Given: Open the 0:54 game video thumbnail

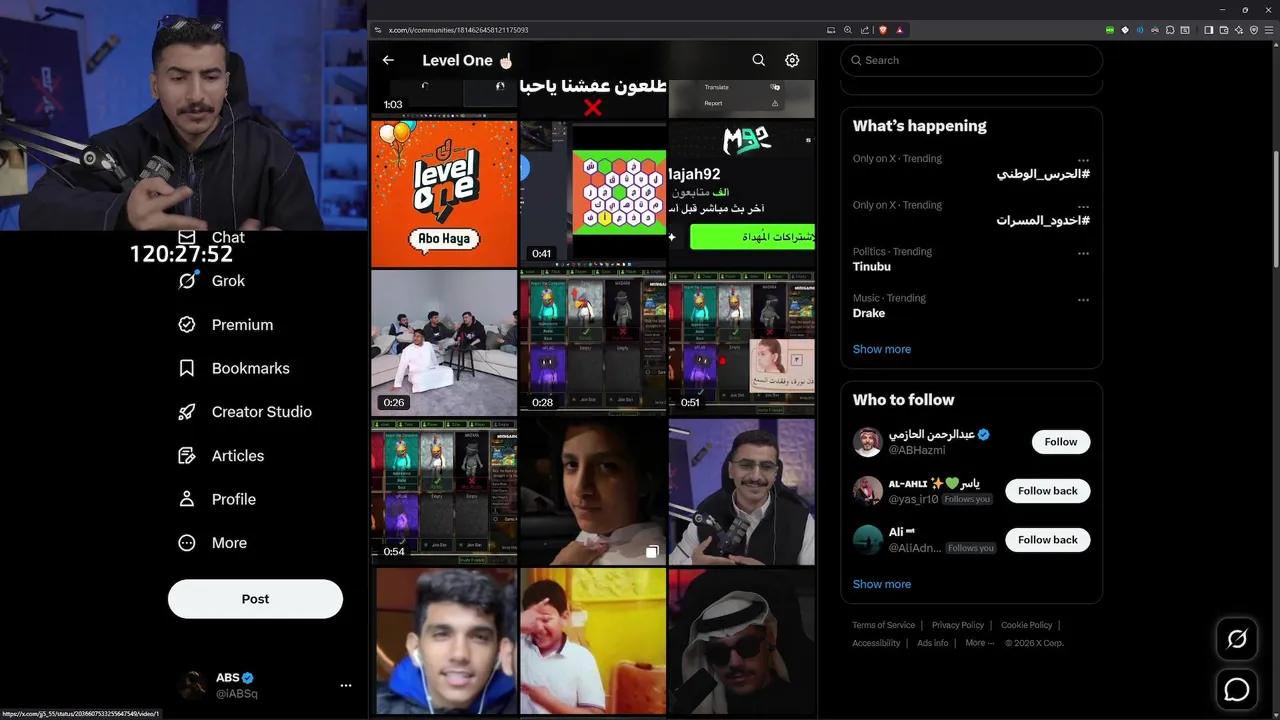Looking at the screenshot, I should point(444,492).
